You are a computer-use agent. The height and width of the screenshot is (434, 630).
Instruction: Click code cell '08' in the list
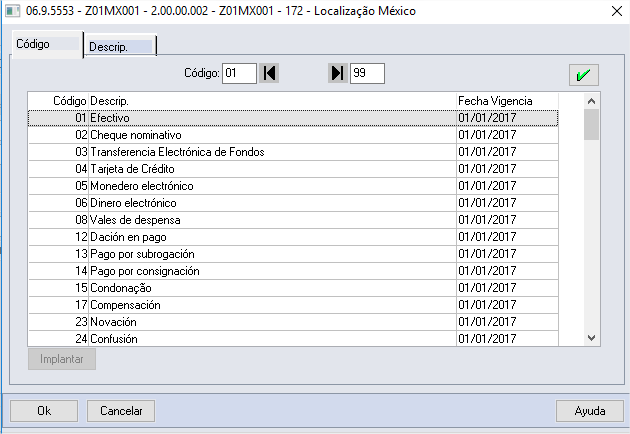click(x=58, y=220)
